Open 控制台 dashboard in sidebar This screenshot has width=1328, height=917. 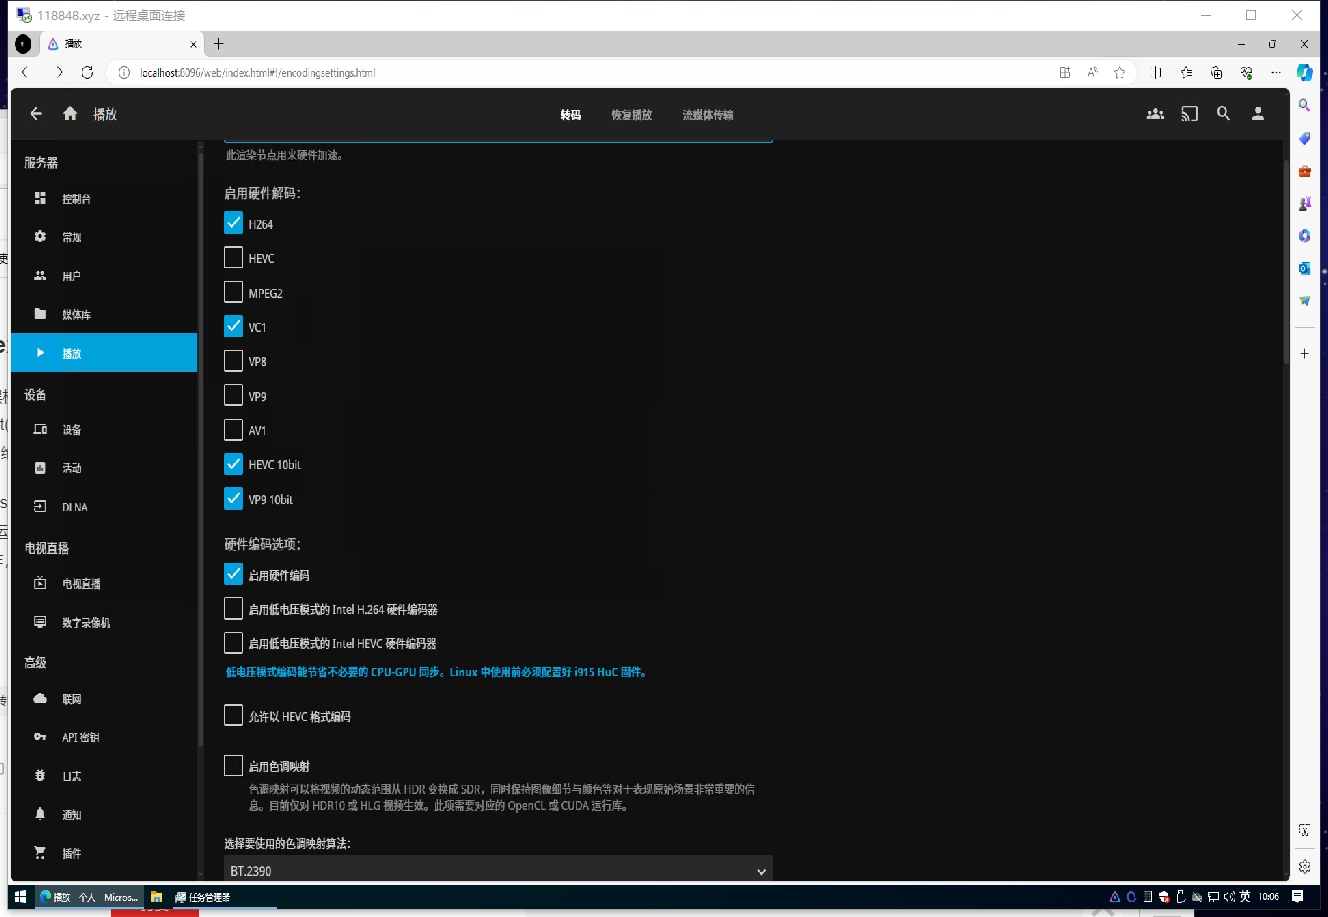pos(76,199)
